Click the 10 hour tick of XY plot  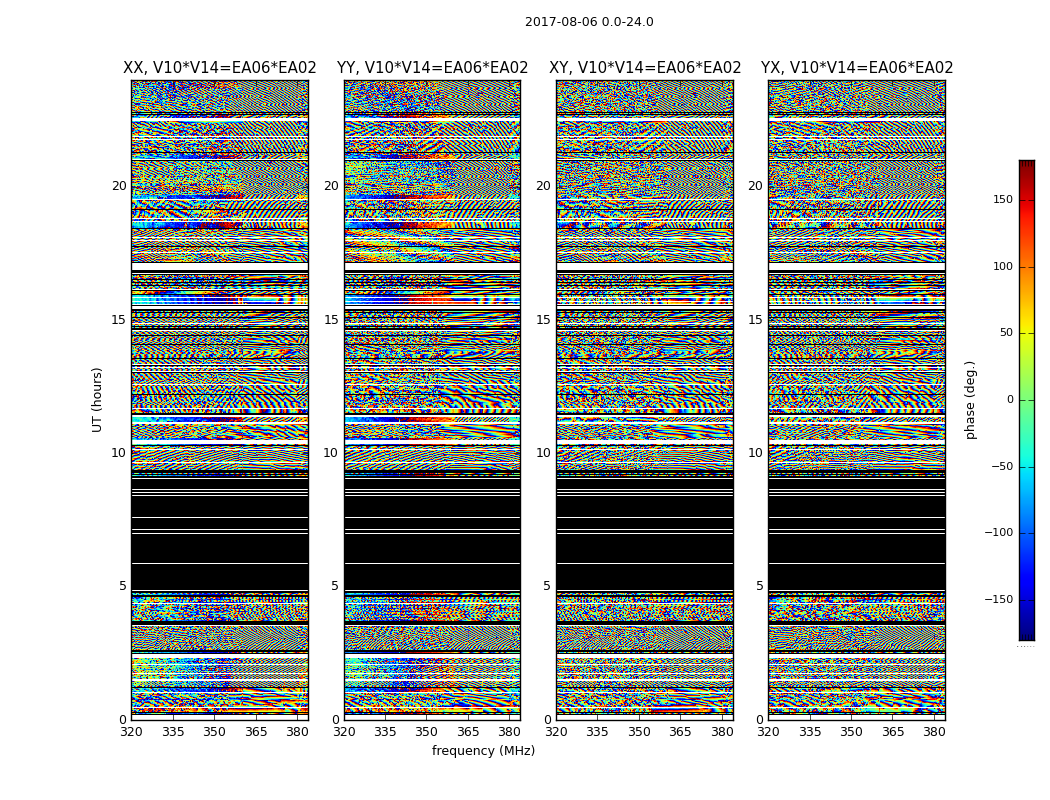coord(544,453)
